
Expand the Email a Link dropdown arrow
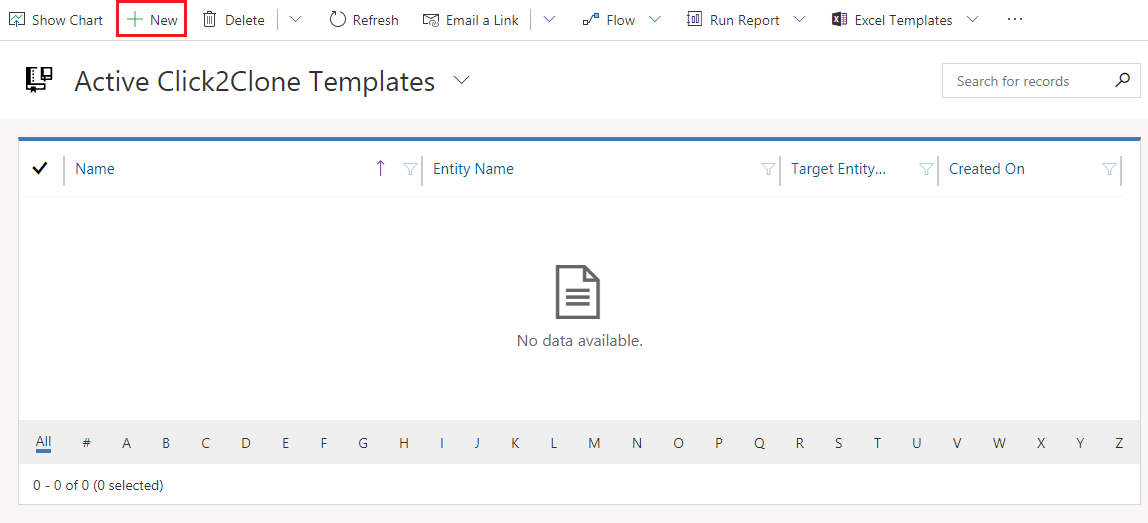[x=549, y=20]
